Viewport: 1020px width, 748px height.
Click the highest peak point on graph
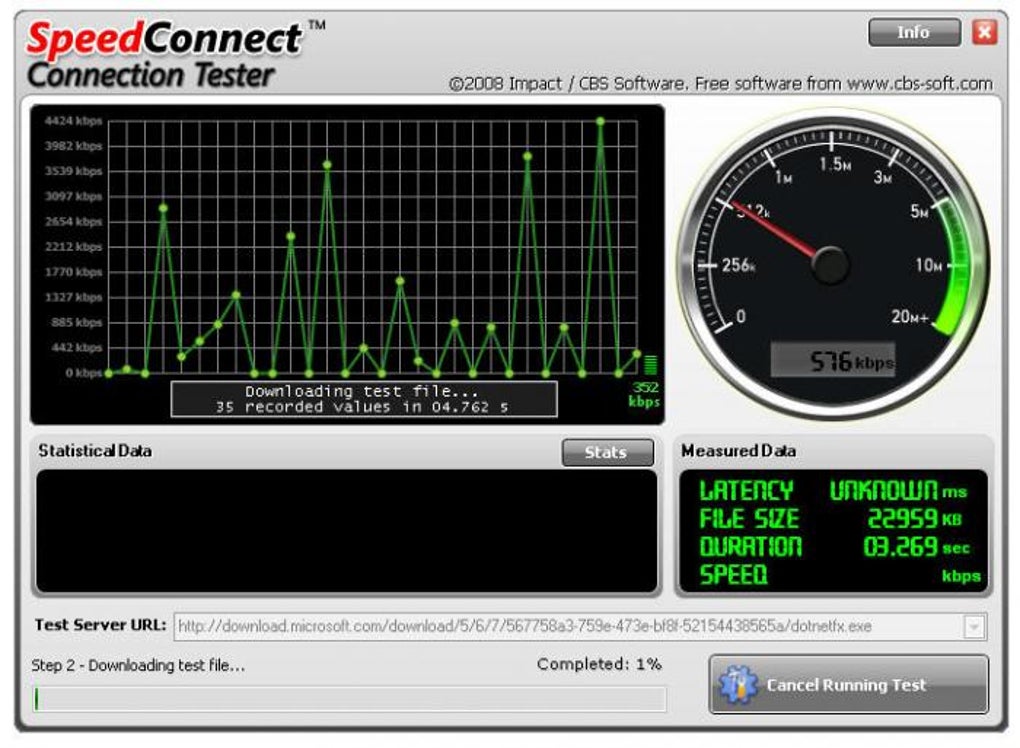click(x=600, y=122)
